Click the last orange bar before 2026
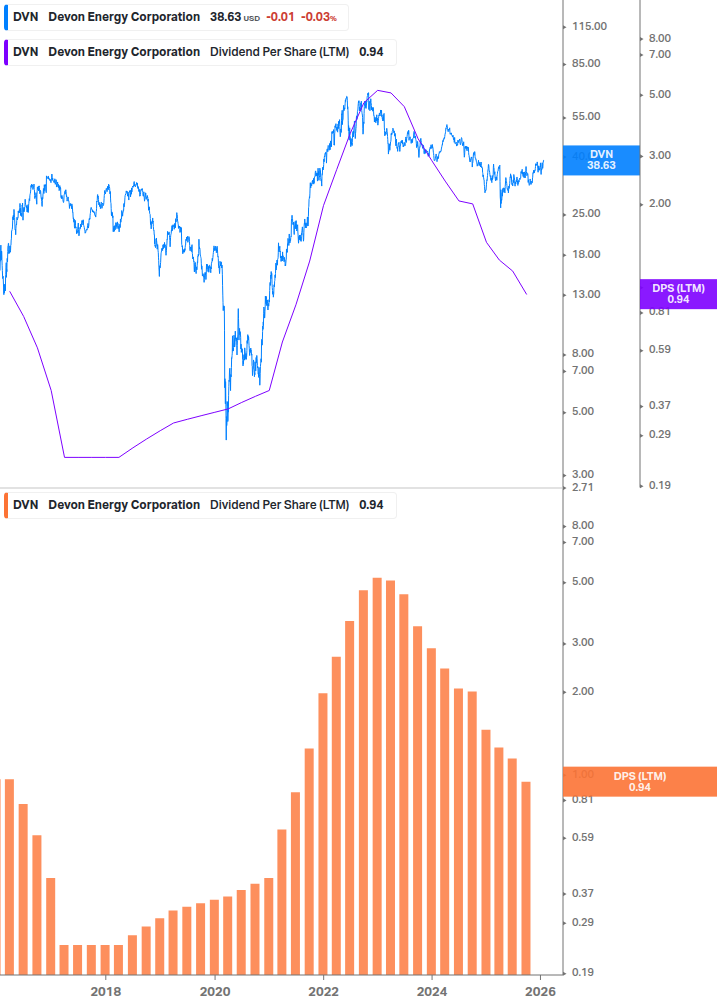This screenshot has height=1005, width=717. [x=525, y=877]
